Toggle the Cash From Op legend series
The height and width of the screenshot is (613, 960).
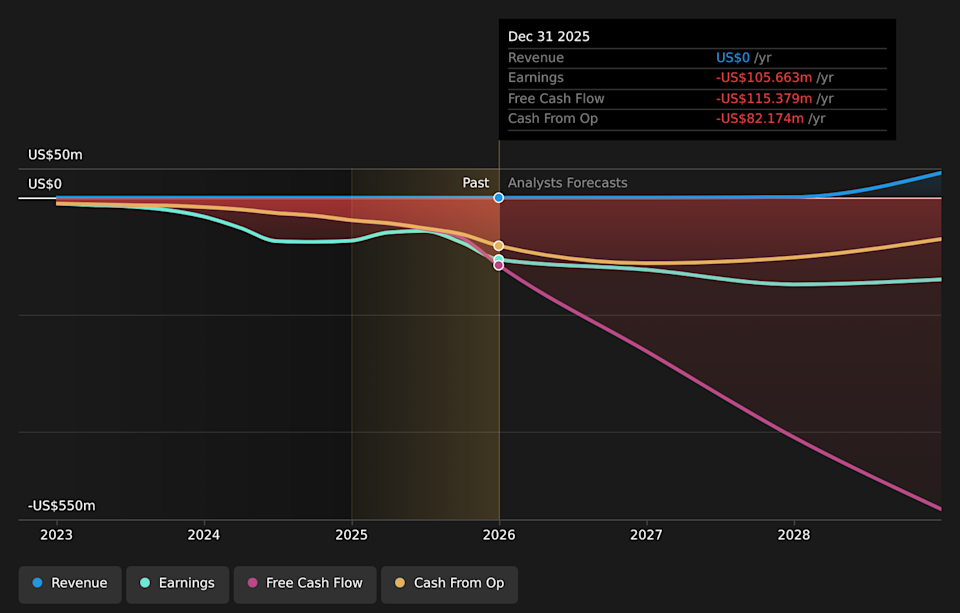tap(449, 583)
